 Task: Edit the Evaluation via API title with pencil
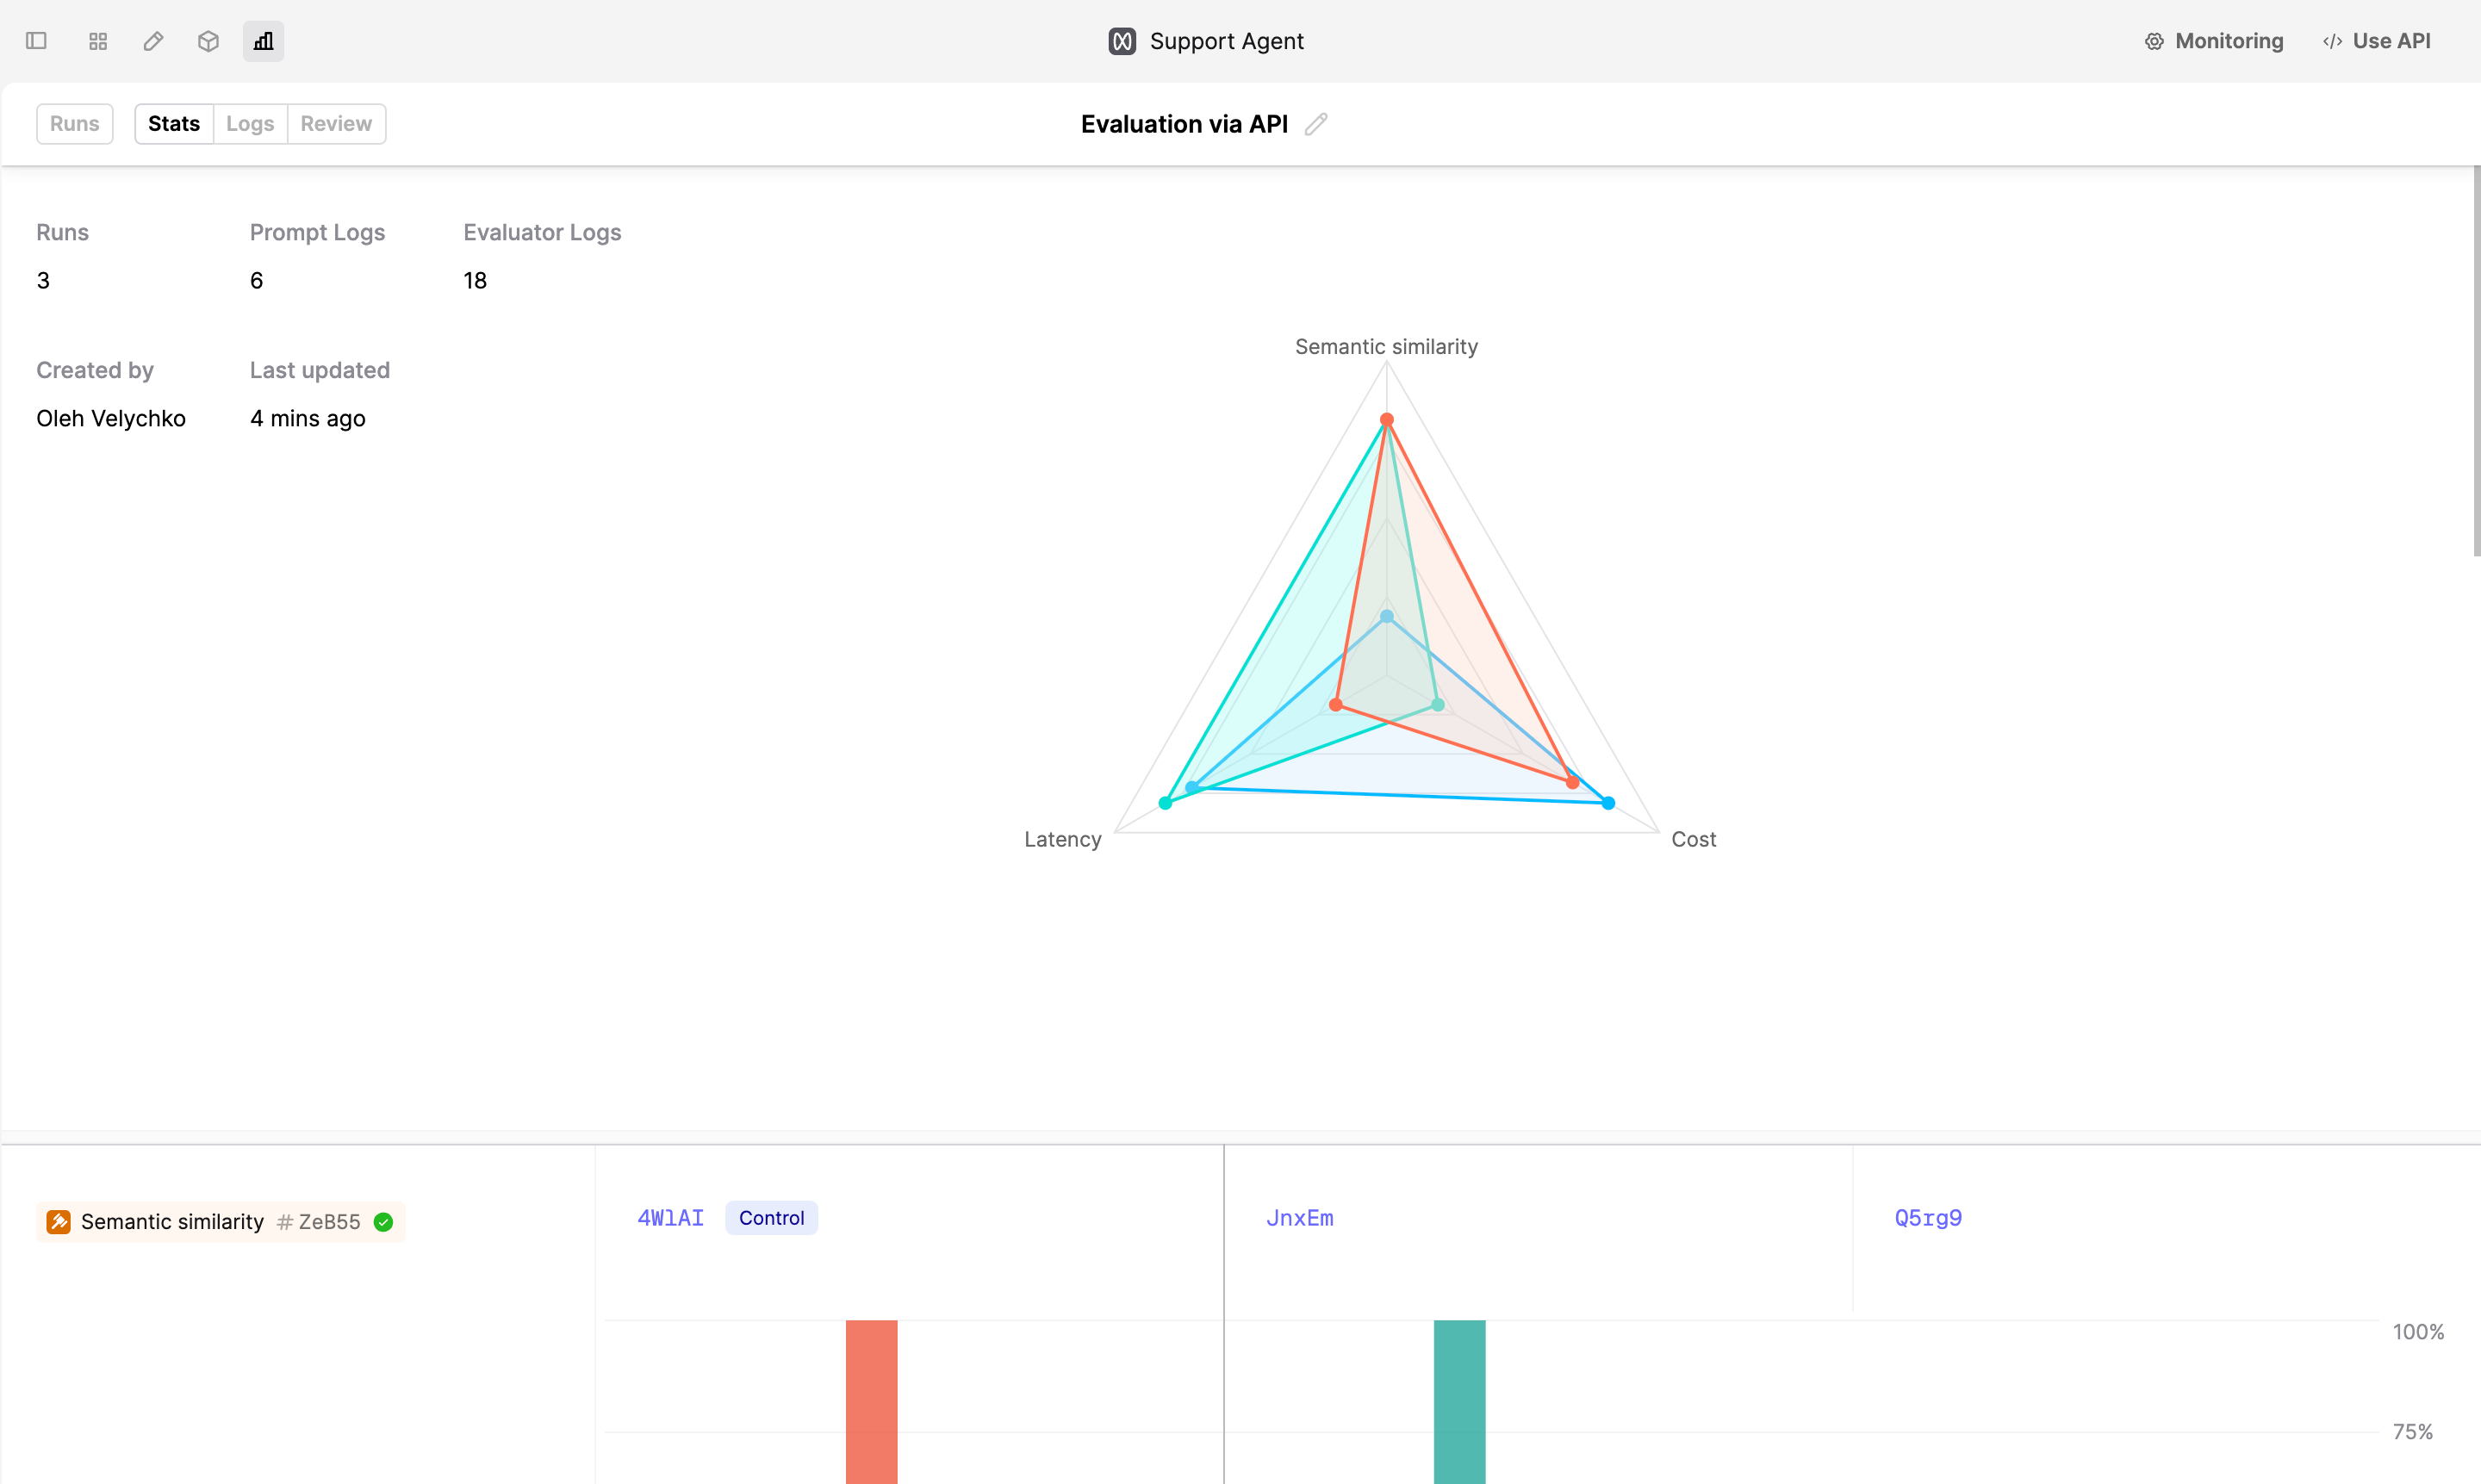pos(1316,123)
